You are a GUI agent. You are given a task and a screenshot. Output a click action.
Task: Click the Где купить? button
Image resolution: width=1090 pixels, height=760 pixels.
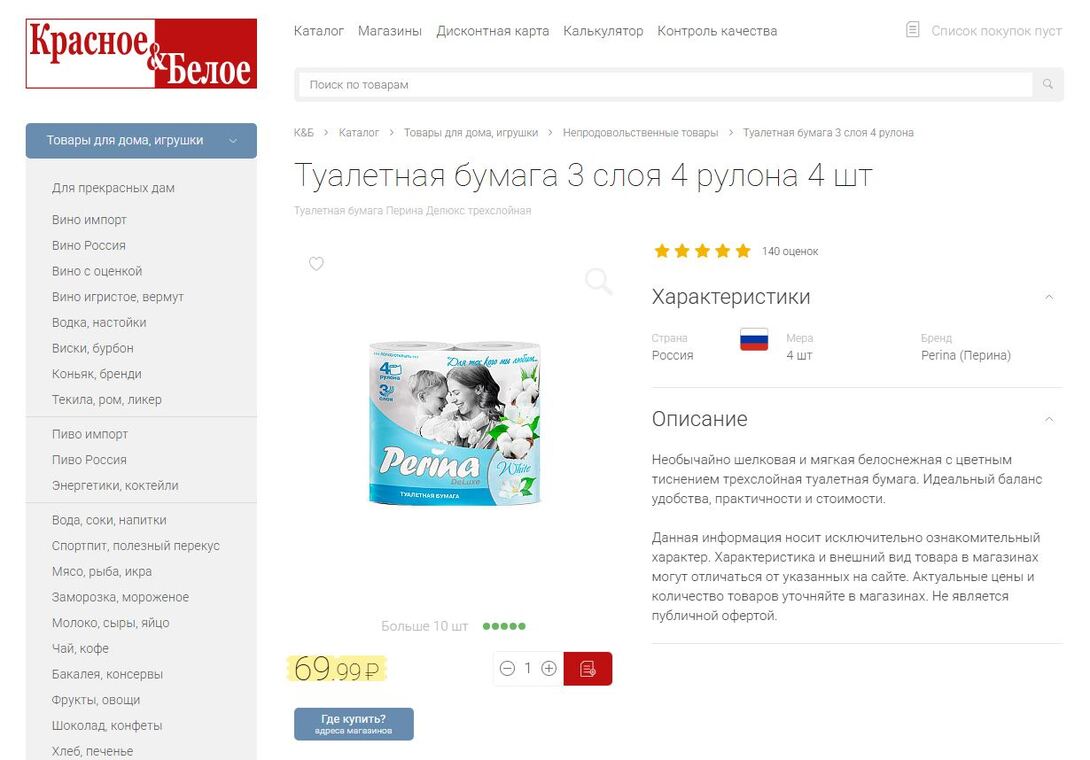tap(353, 724)
